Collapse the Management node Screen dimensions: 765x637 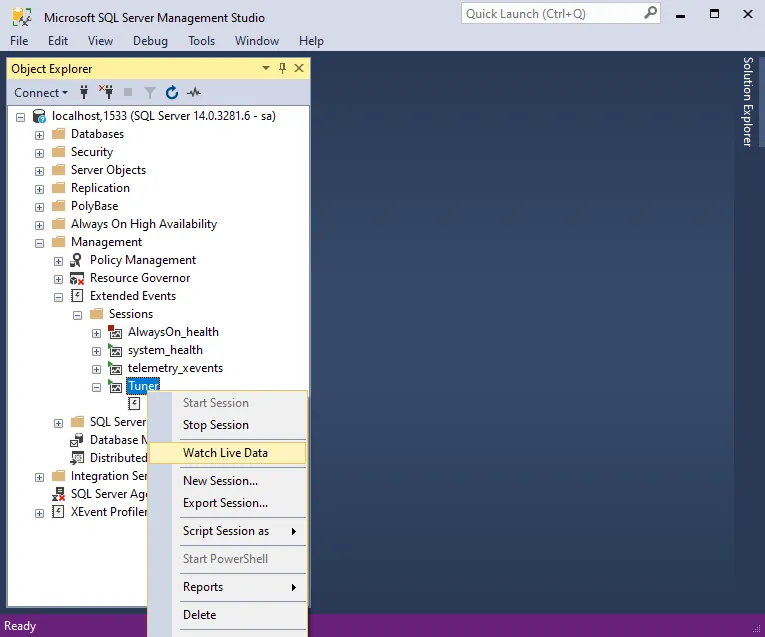coord(40,243)
